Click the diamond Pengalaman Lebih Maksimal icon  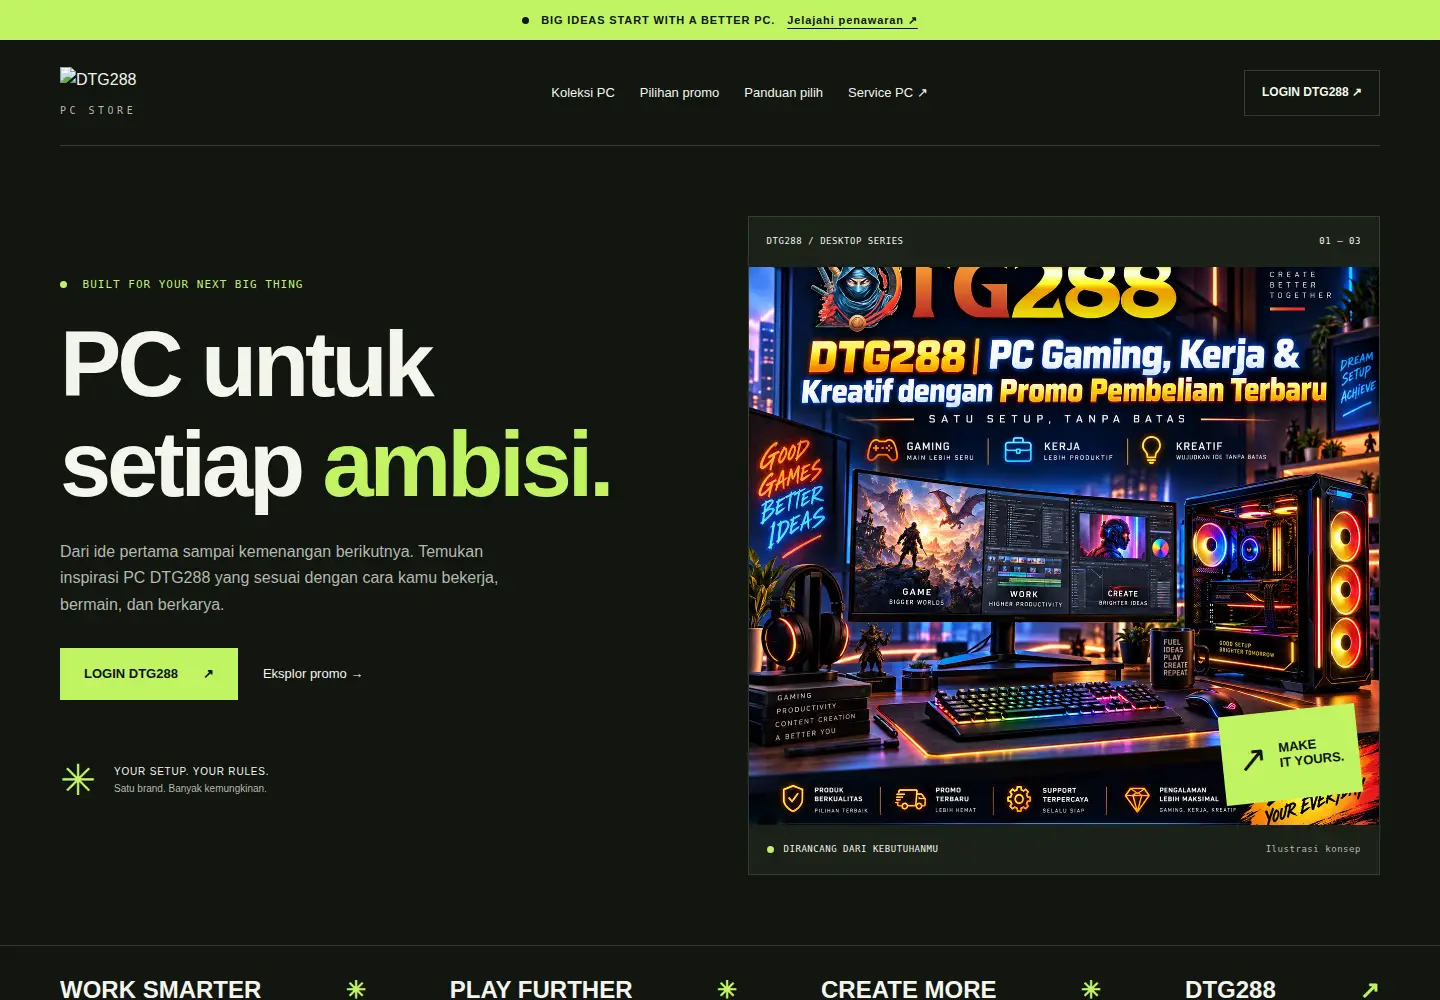coord(1137,798)
